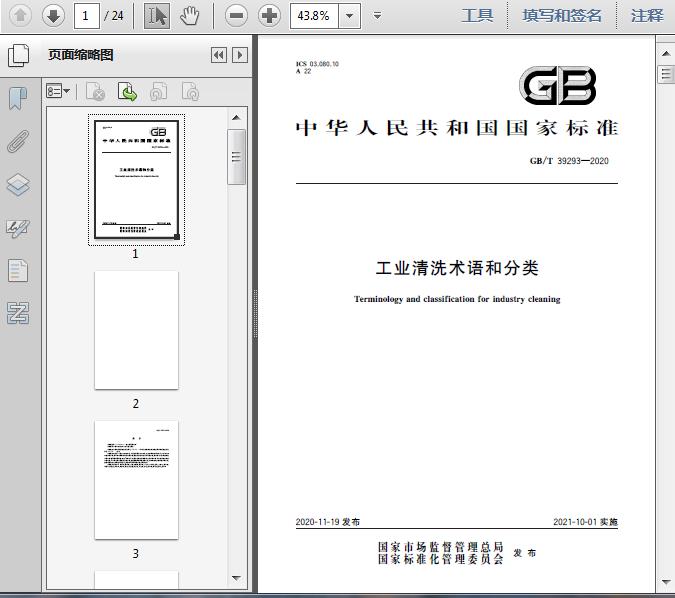
Task: Open the Layers panel in sidebar
Action: pos(18,185)
